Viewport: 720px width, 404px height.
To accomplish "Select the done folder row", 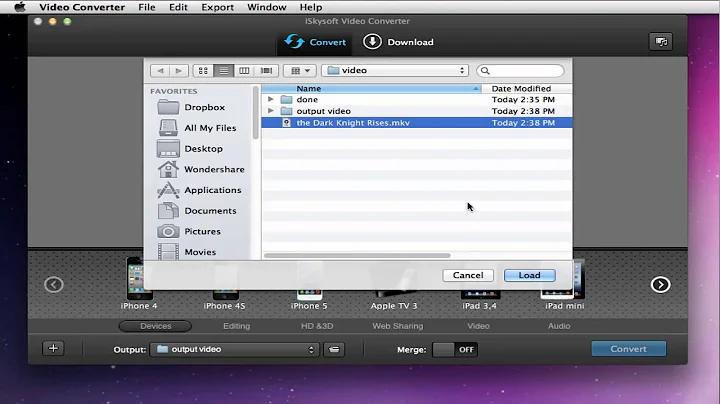I will (417, 99).
